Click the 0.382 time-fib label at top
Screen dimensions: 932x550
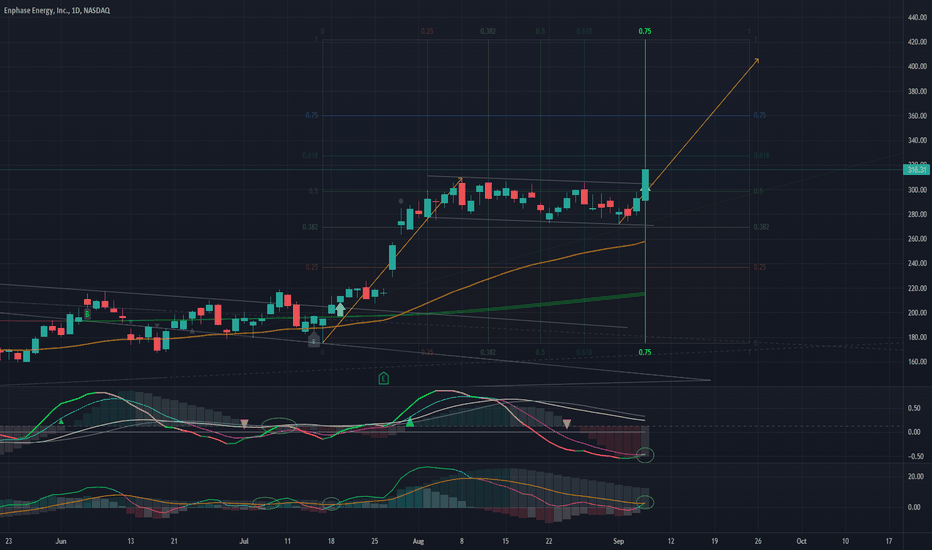pyautogui.click(x=488, y=31)
